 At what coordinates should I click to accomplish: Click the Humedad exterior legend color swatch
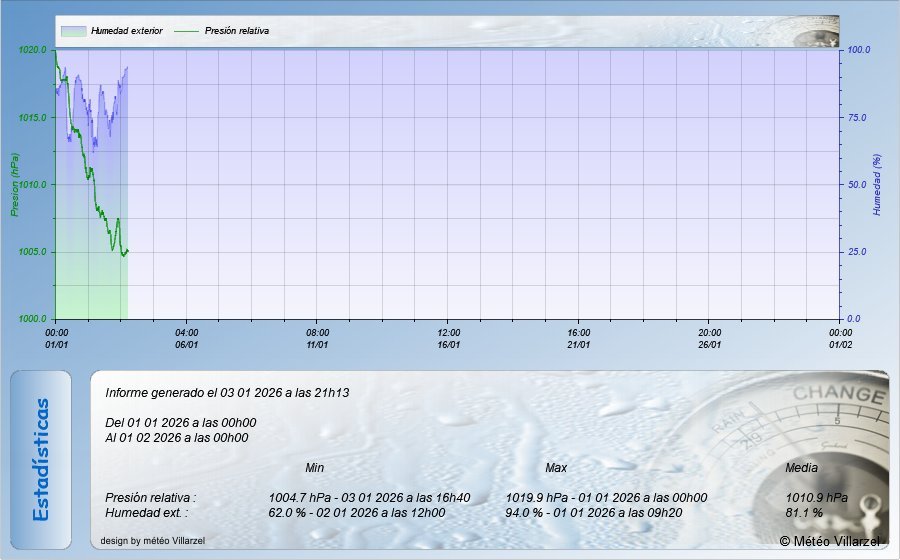(x=73, y=31)
